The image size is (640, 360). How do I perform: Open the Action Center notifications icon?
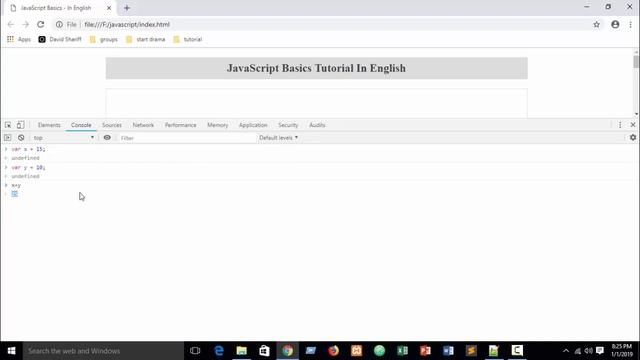(600, 351)
